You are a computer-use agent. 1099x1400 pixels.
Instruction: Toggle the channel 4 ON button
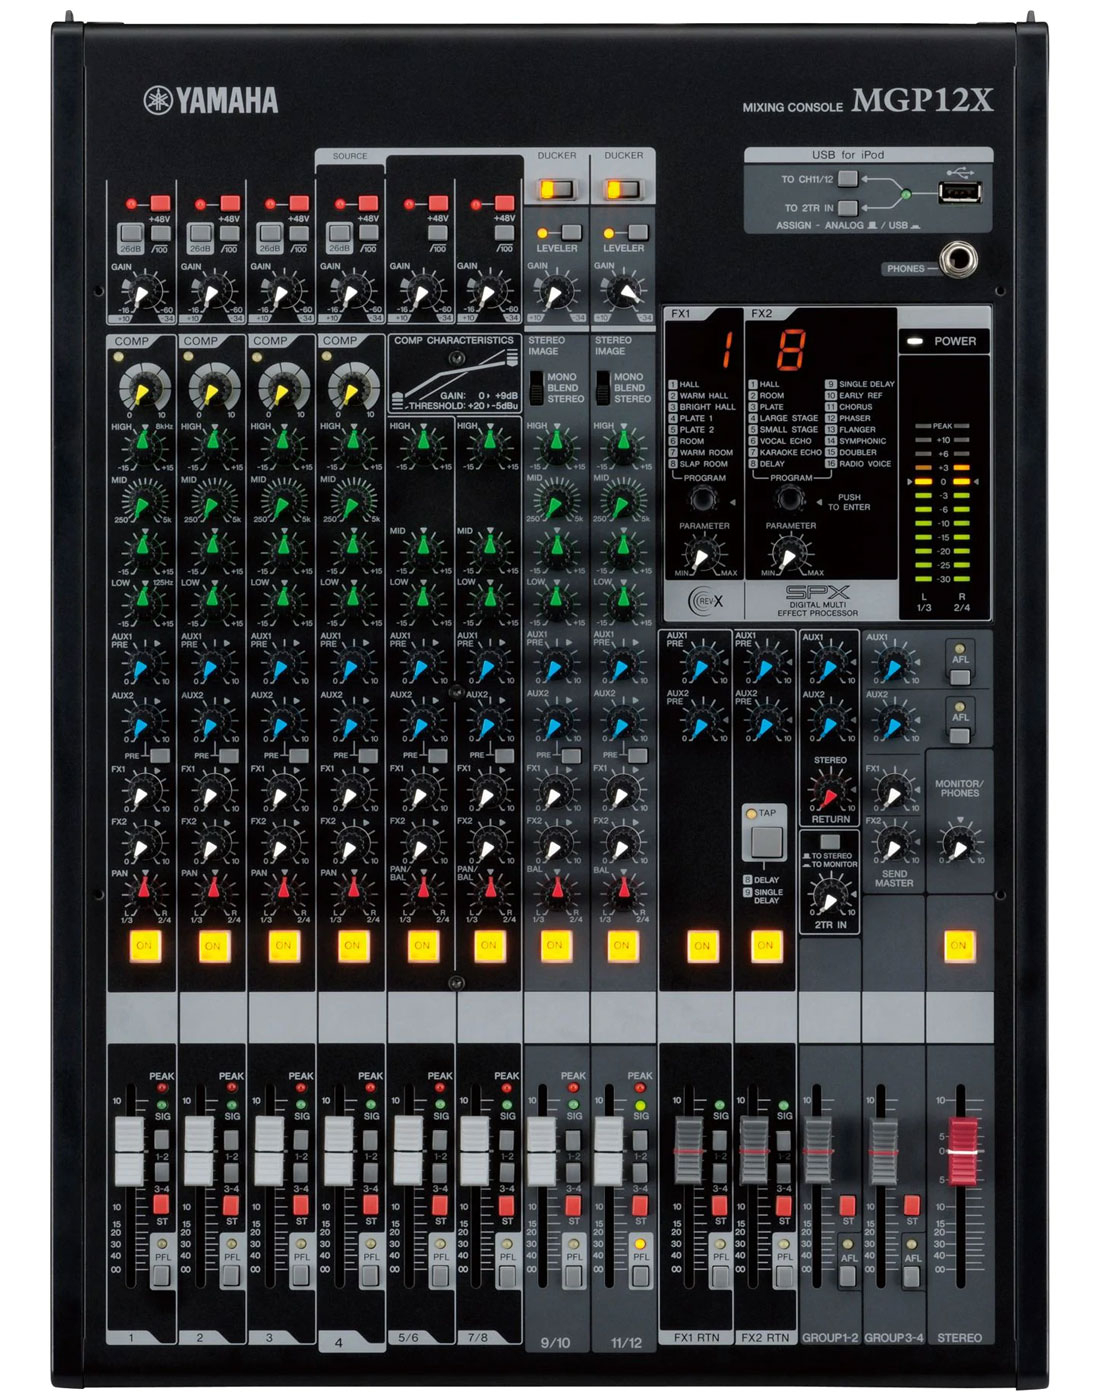pos(352,945)
